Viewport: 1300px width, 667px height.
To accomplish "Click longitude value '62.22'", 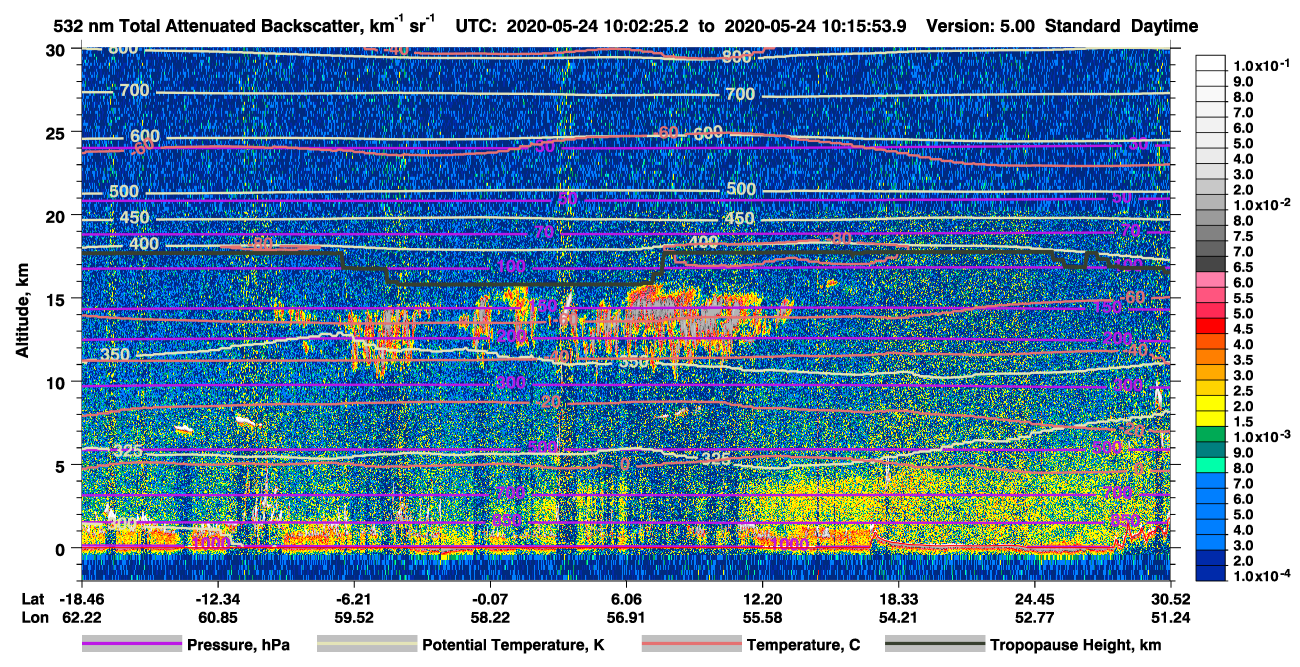I will coord(82,618).
